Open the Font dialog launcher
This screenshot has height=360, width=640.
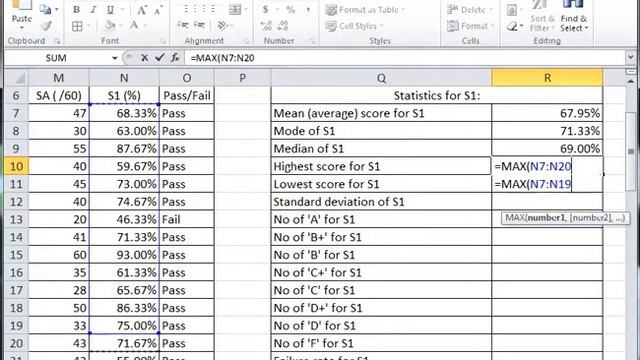pos(163,41)
